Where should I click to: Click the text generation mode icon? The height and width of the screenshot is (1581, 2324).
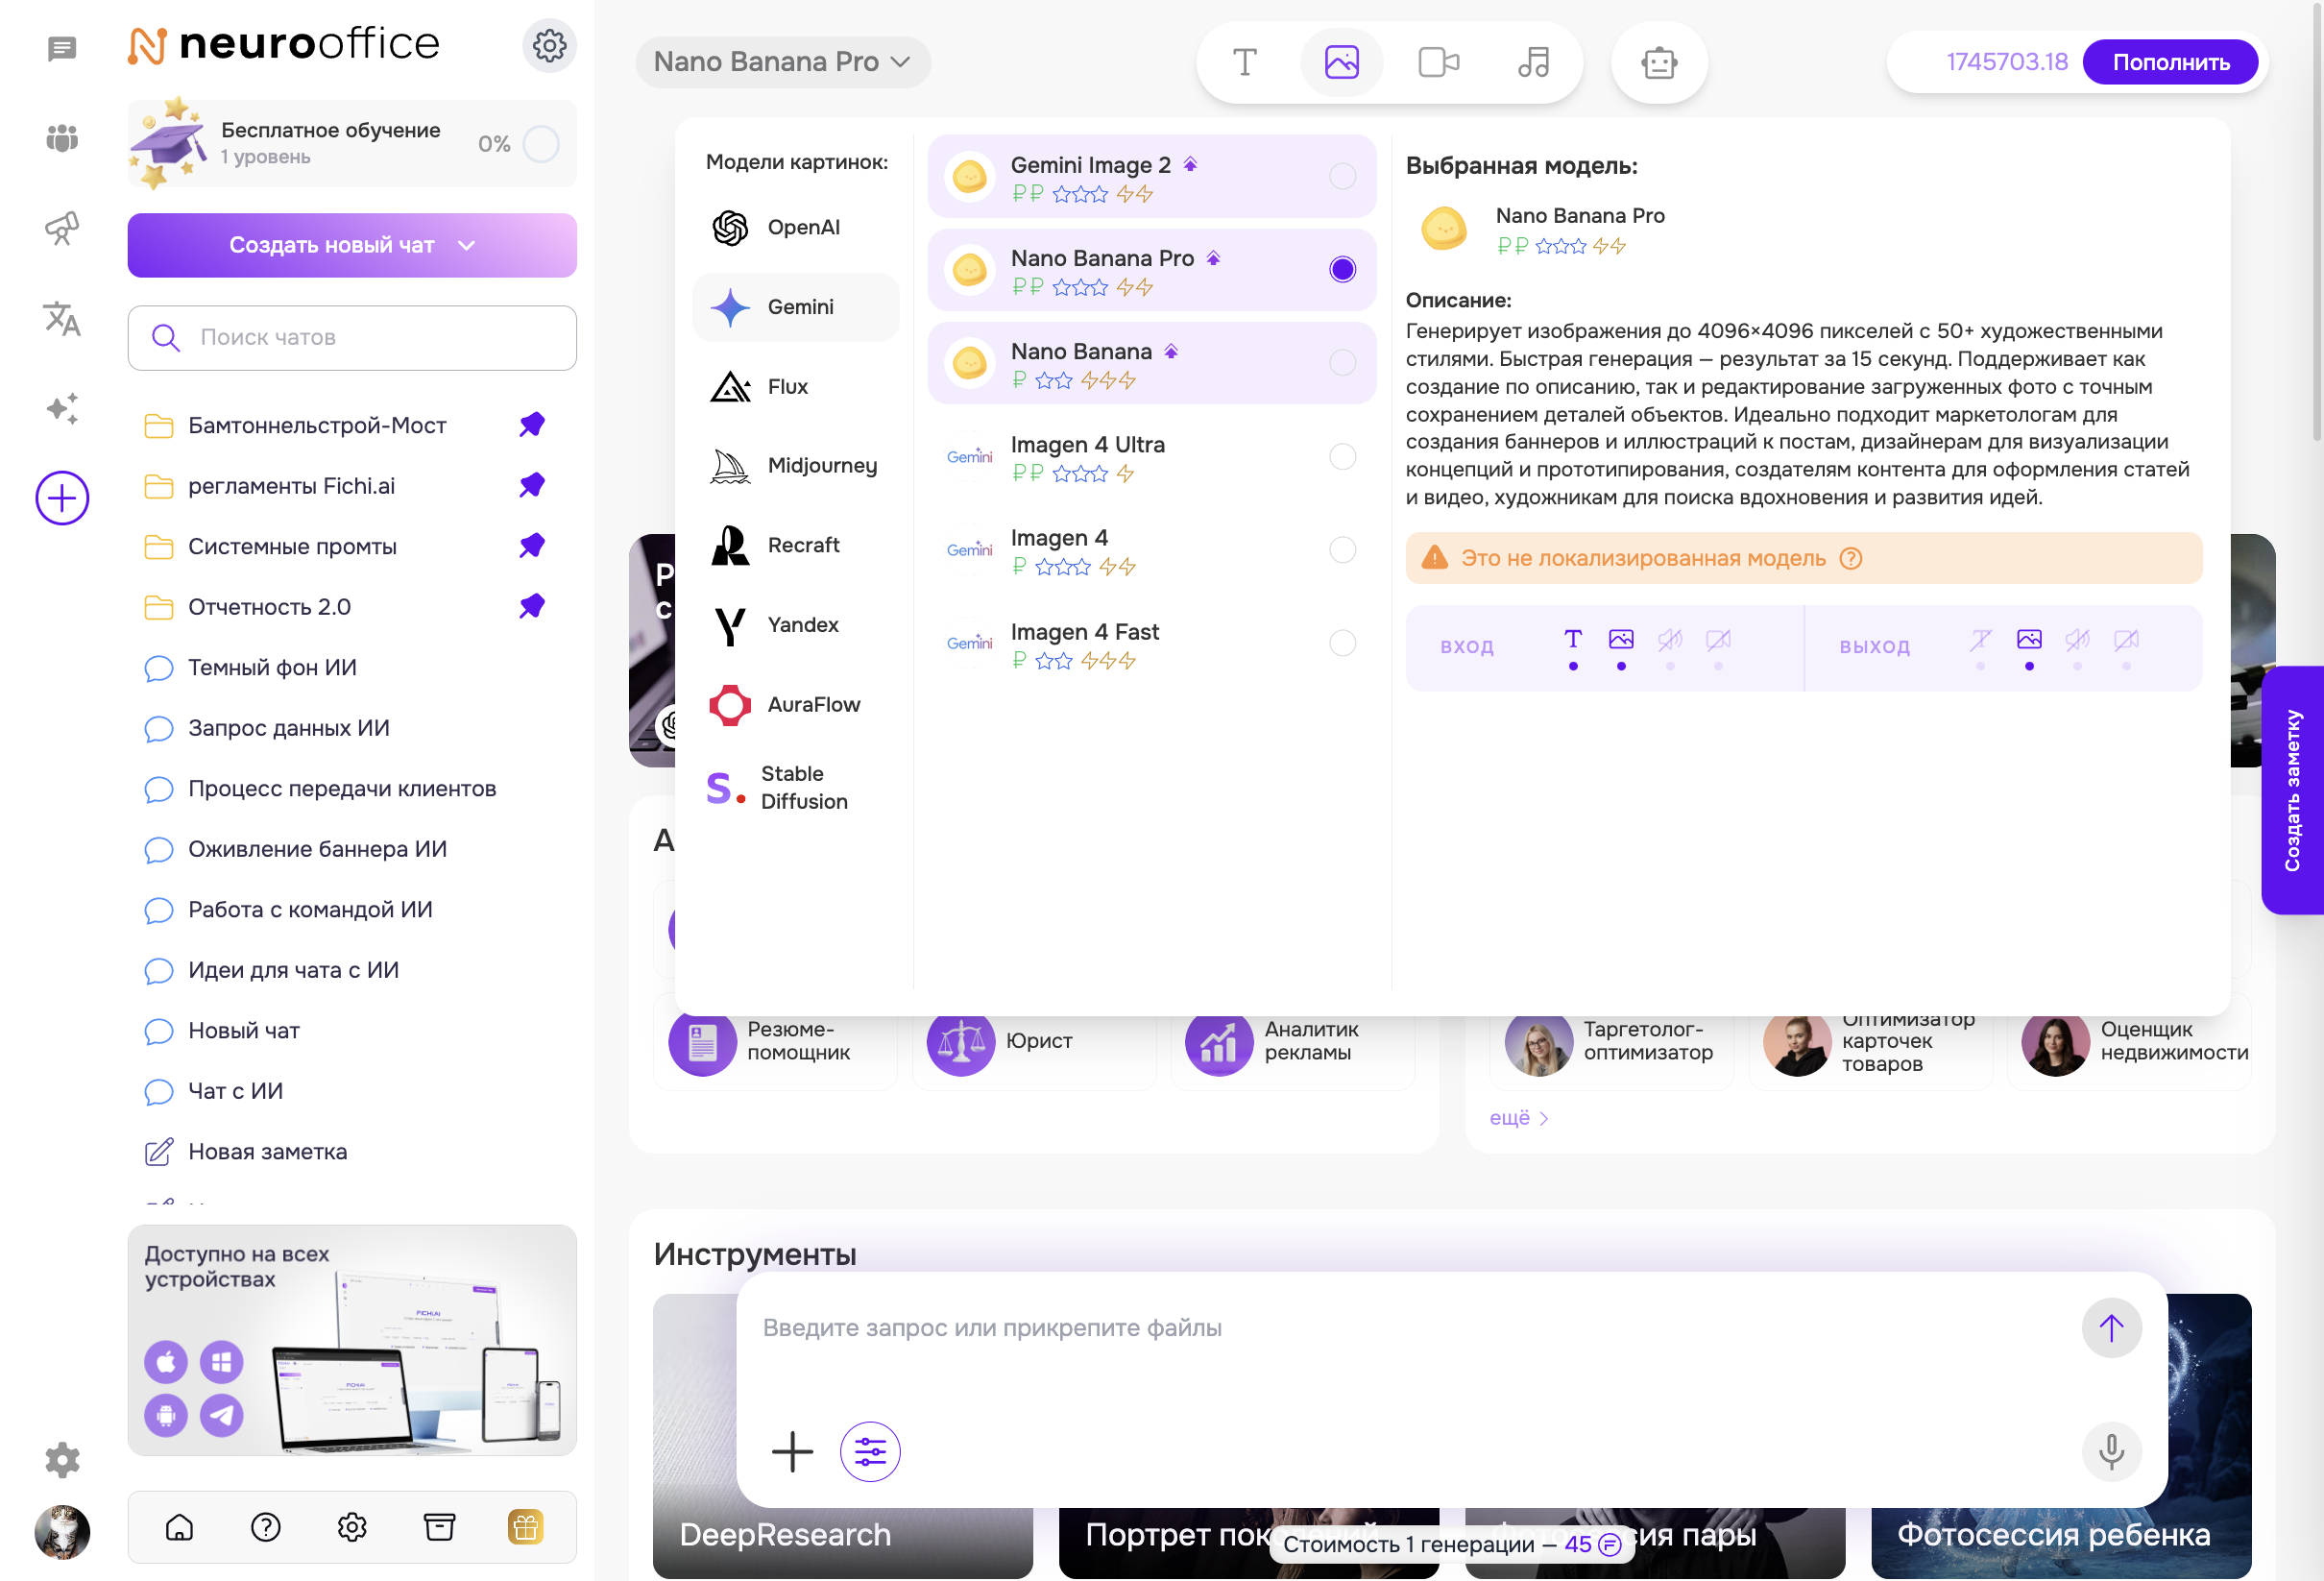[x=1244, y=62]
